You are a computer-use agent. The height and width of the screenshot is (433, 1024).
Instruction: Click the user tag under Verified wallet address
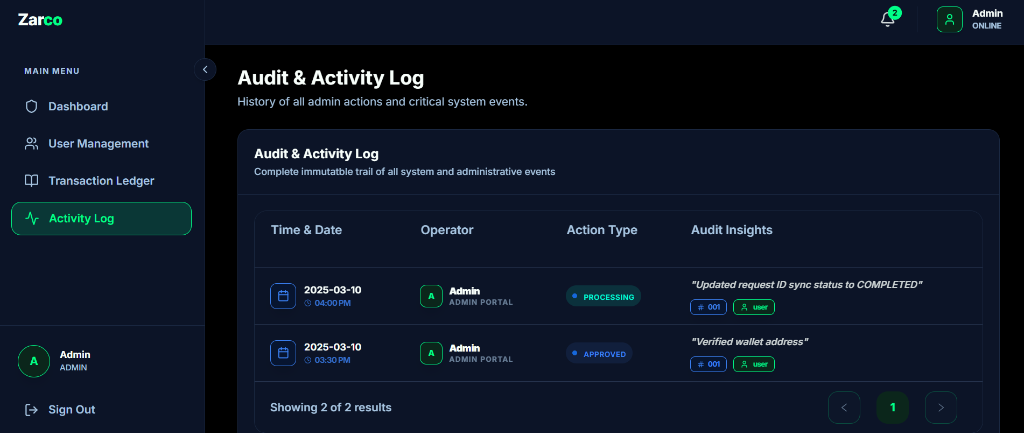coord(754,364)
